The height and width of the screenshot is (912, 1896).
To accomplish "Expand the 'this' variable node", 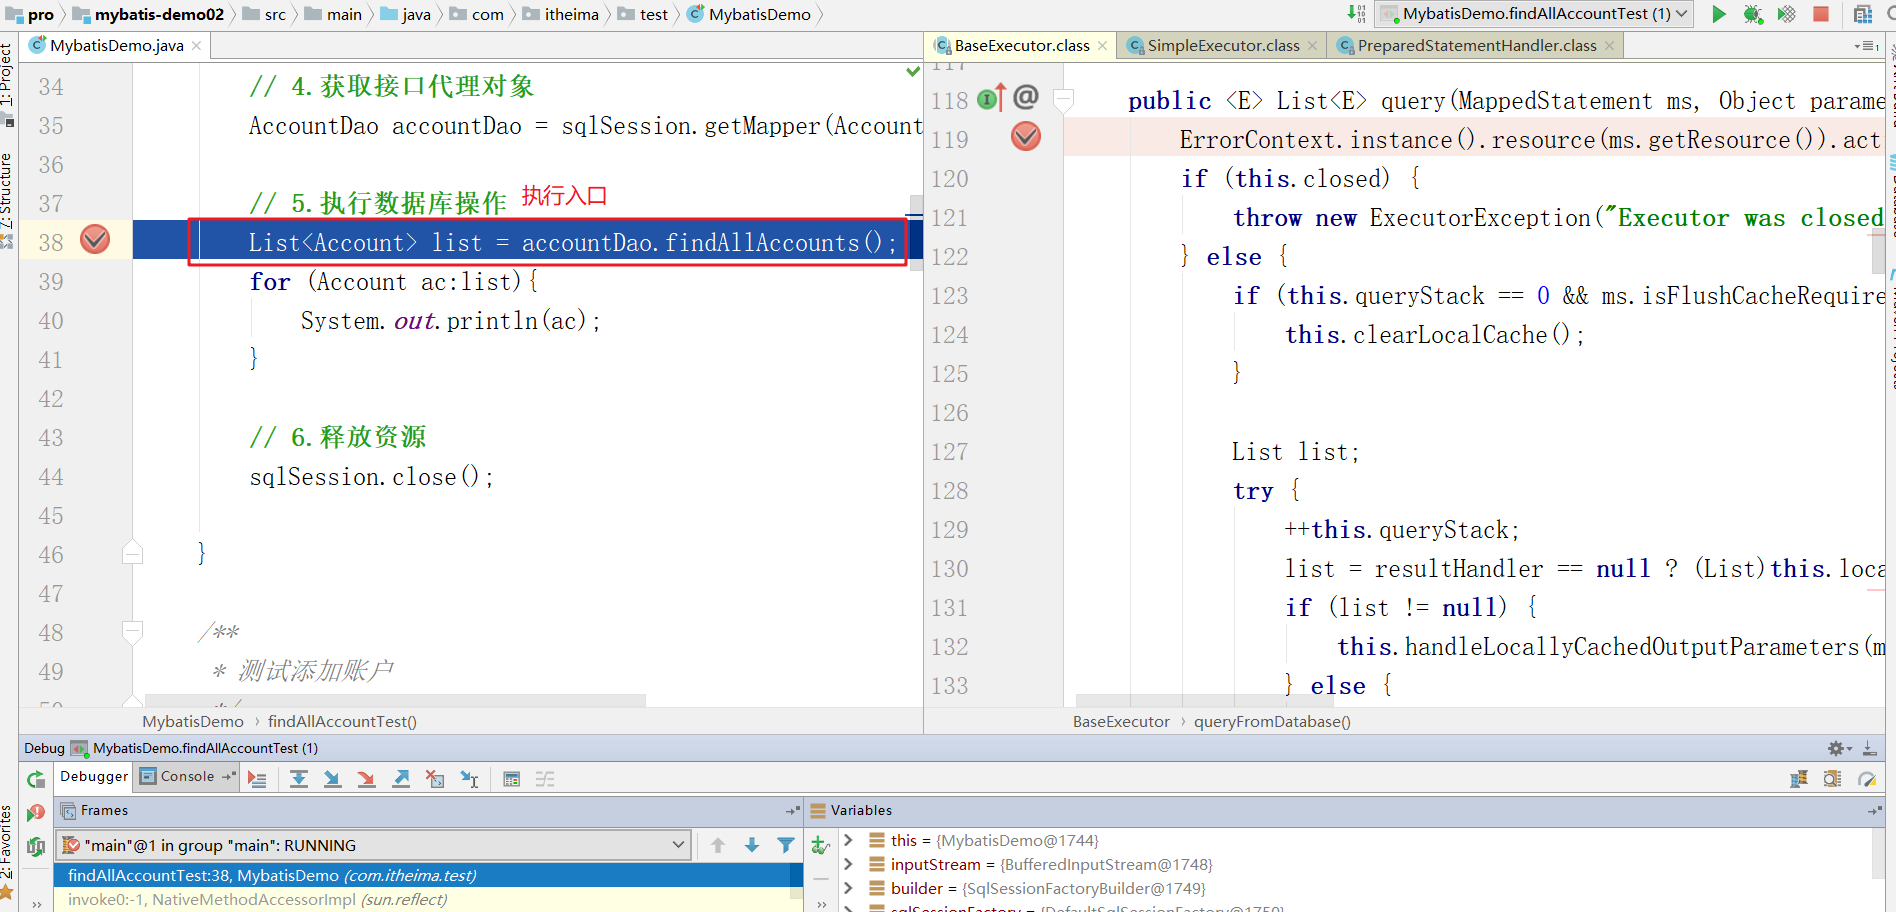I will tap(848, 840).
